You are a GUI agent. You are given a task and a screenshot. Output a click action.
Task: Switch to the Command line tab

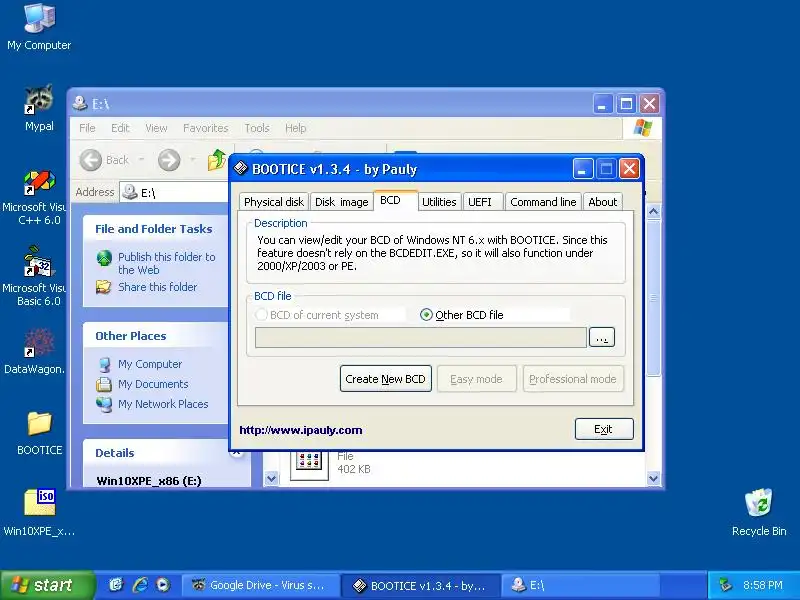point(543,202)
